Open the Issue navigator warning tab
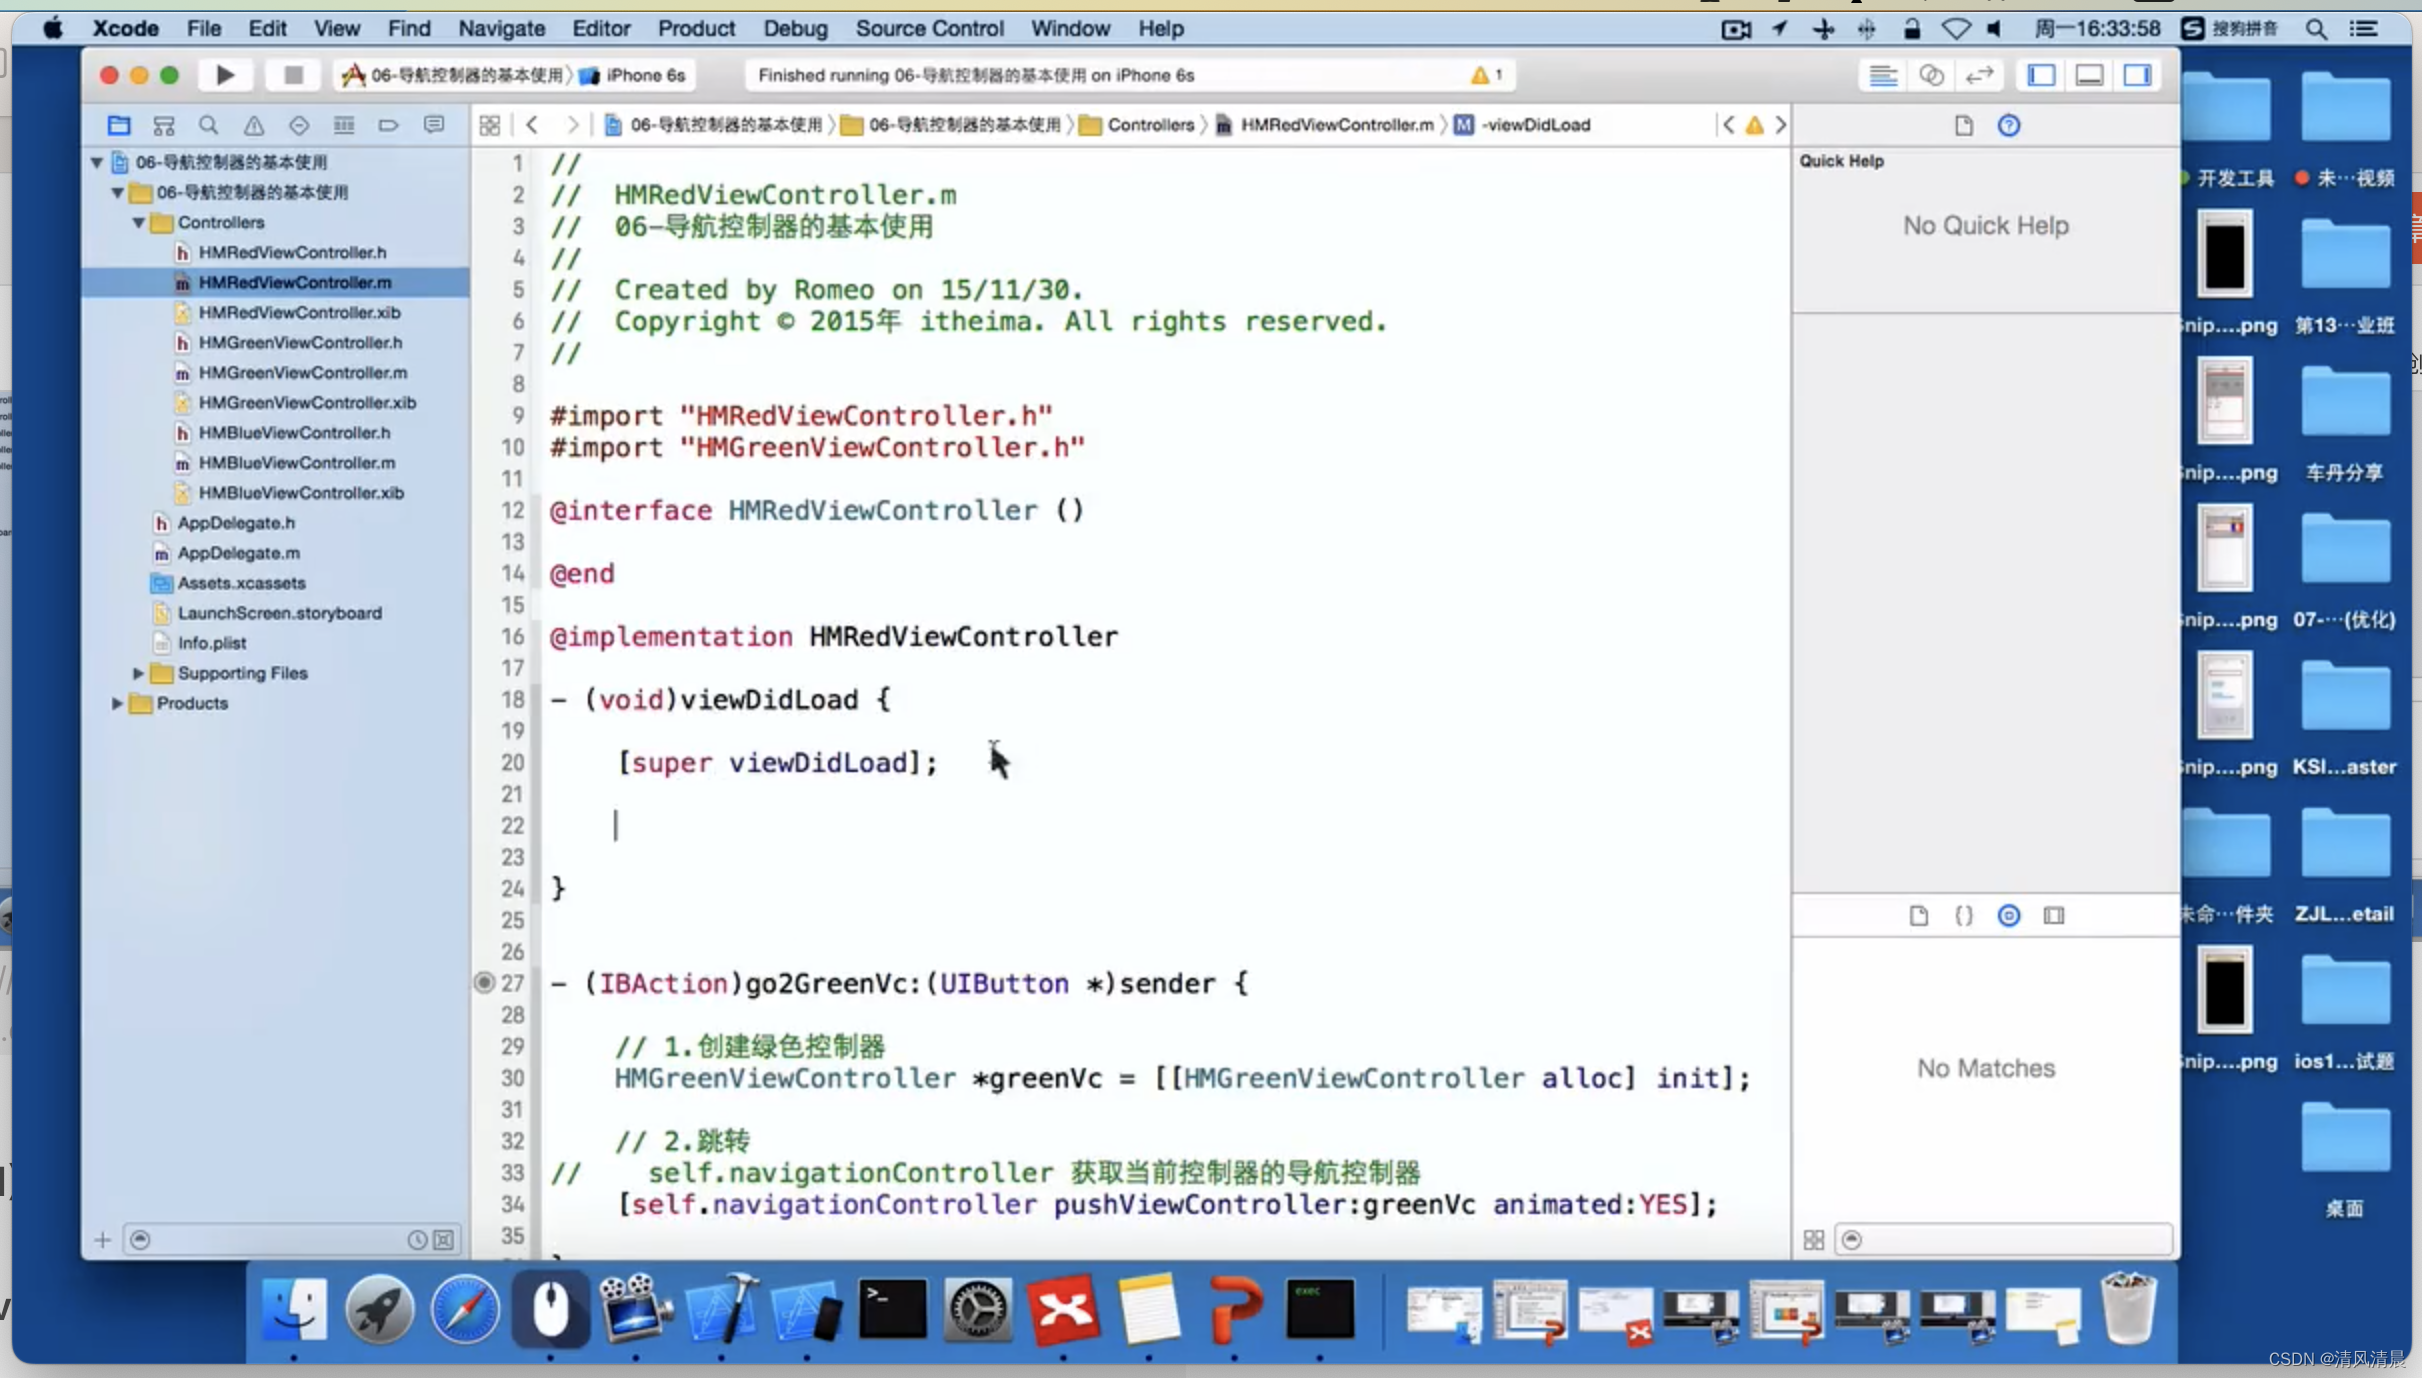Viewport: 2422px width, 1378px height. [x=254, y=125]
